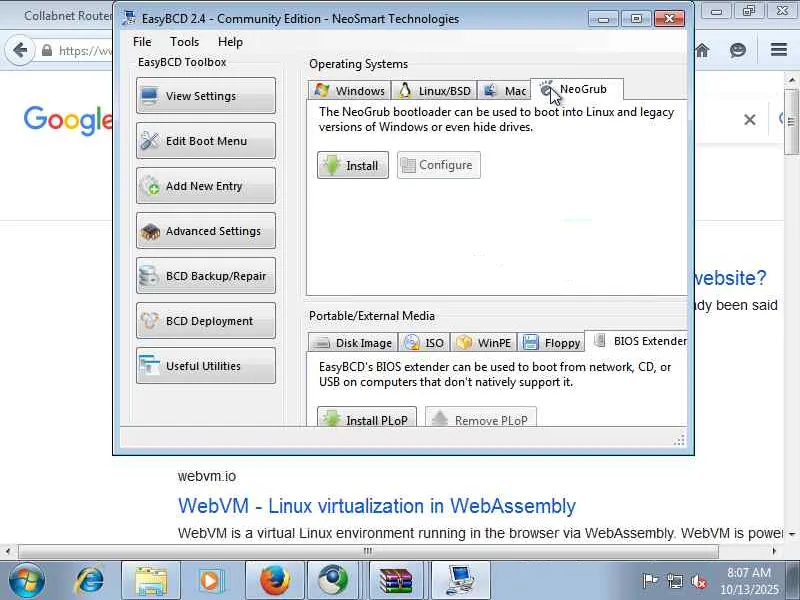Click the browser vertical scrollbar up arrow
Screen dimensions: 800x600
coord(792,80)
